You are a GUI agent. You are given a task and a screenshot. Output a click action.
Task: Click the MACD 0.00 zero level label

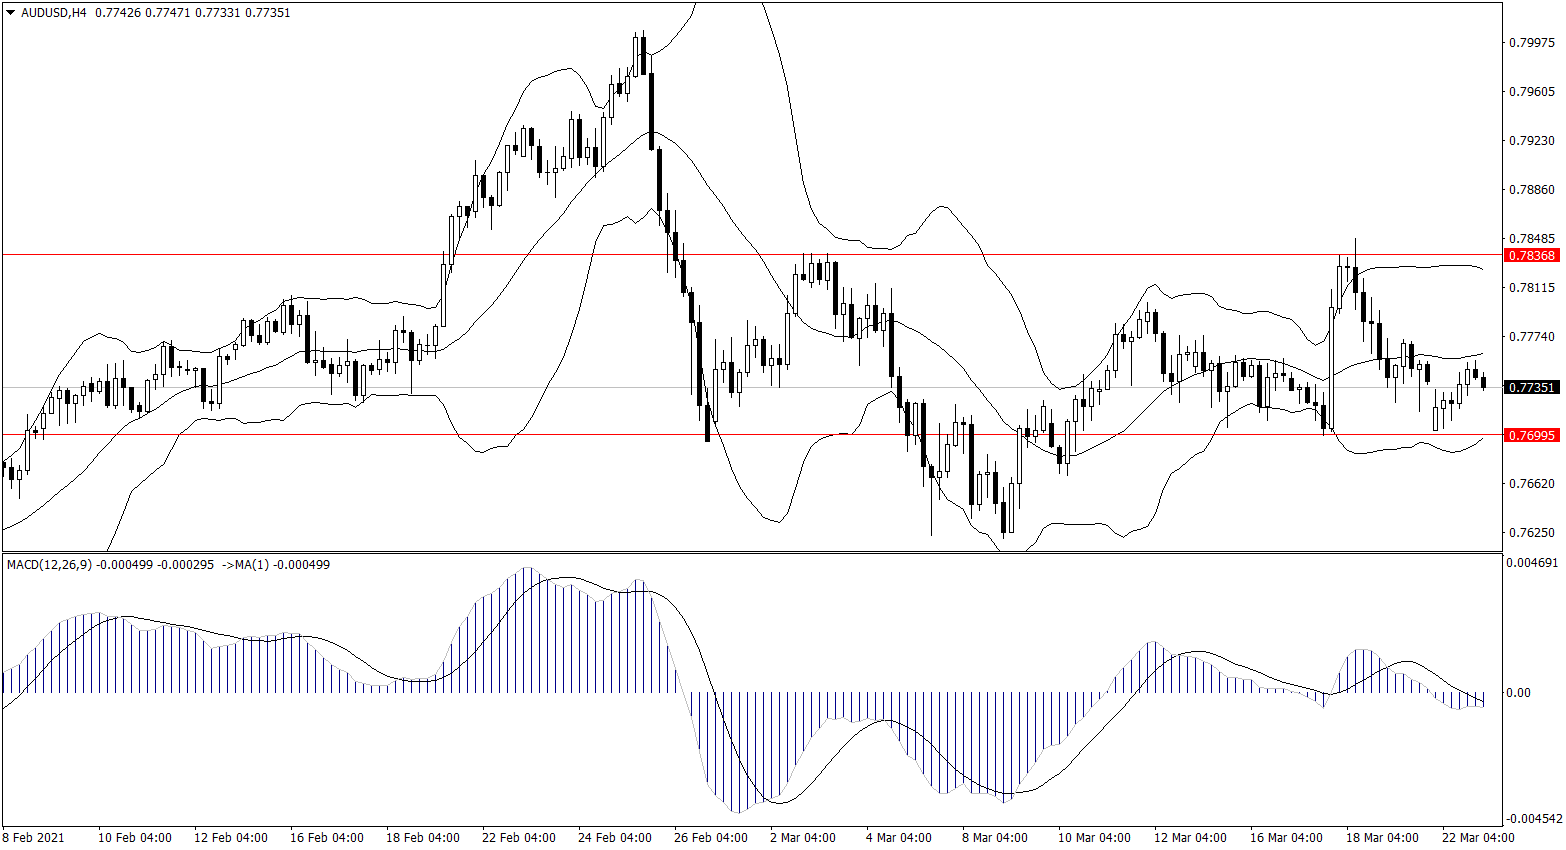click(1518, 693)
